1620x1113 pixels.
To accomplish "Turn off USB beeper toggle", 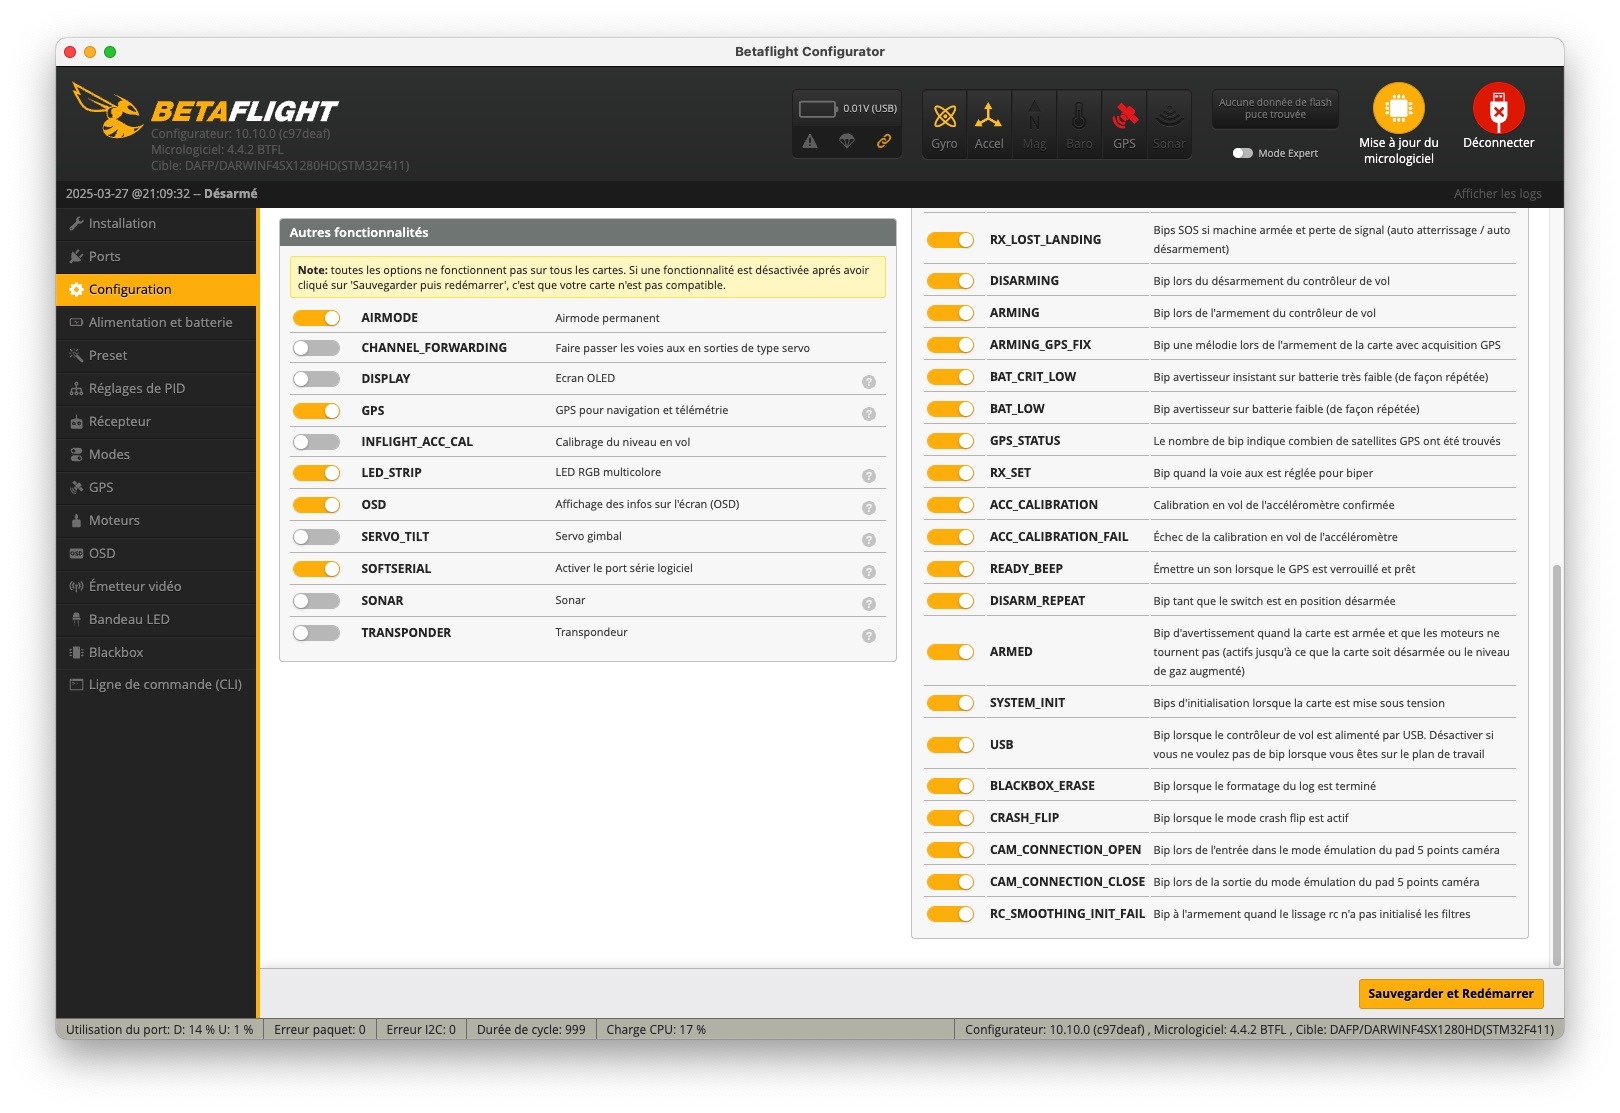I will tap(950, 745).
